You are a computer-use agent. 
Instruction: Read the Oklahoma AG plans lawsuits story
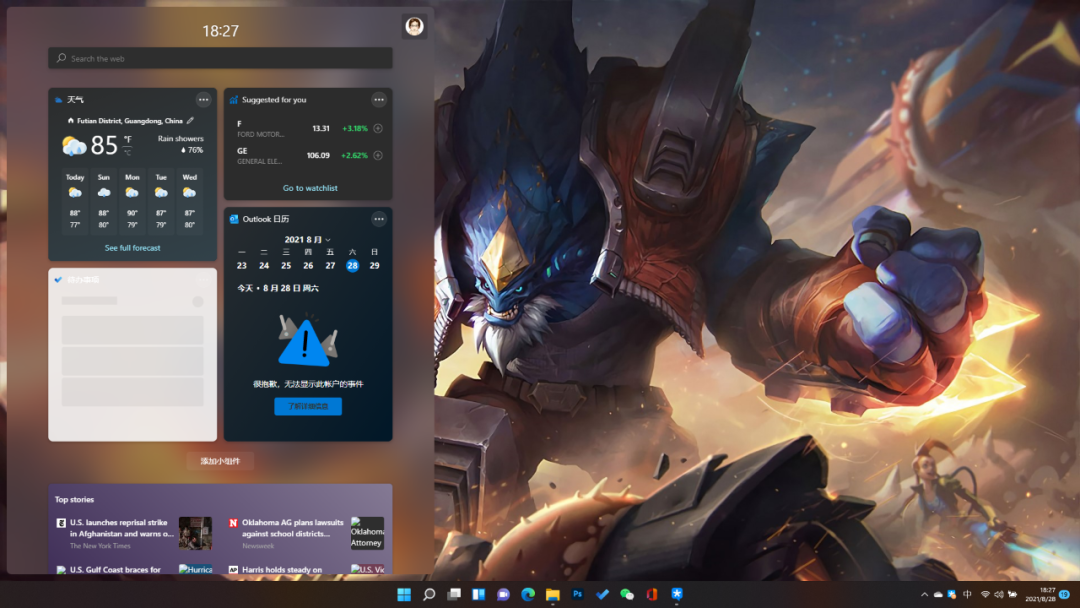[x=293, y=528]
